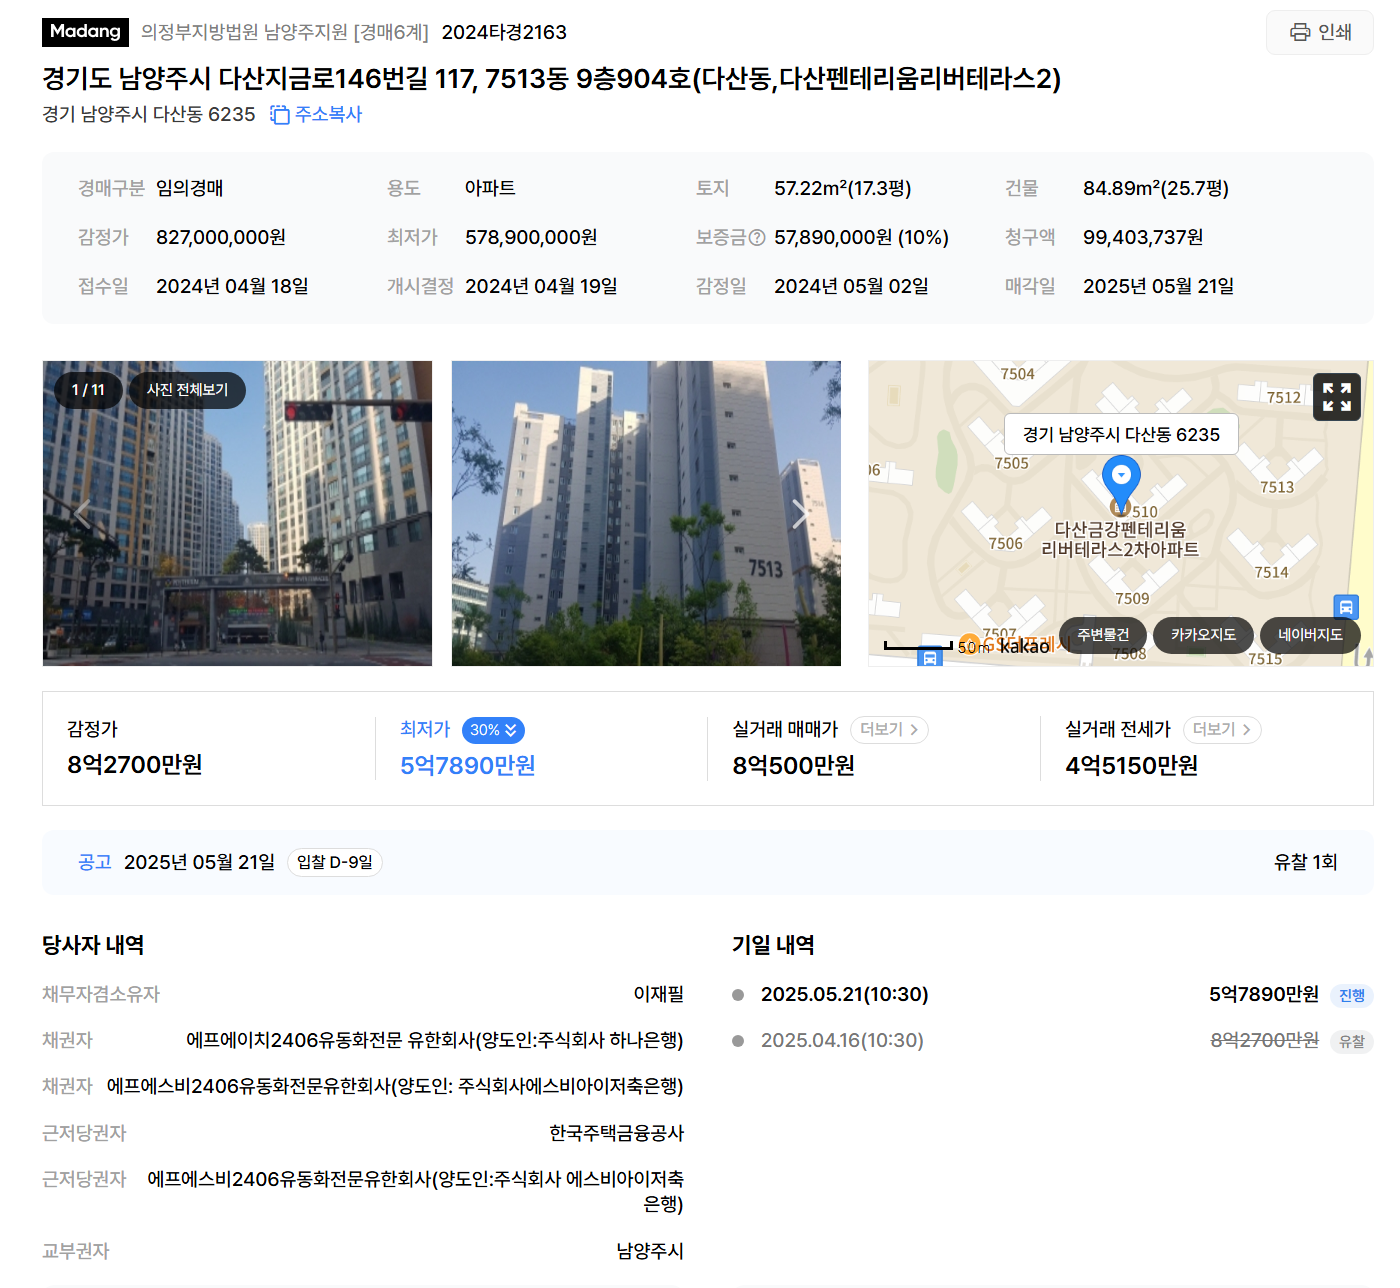Click 실거래 전세가 value 4억5150만원
Image resolution: width=1400 pixels, height=1288 pixels.
pyautogui.click(x=1131, y=766)
